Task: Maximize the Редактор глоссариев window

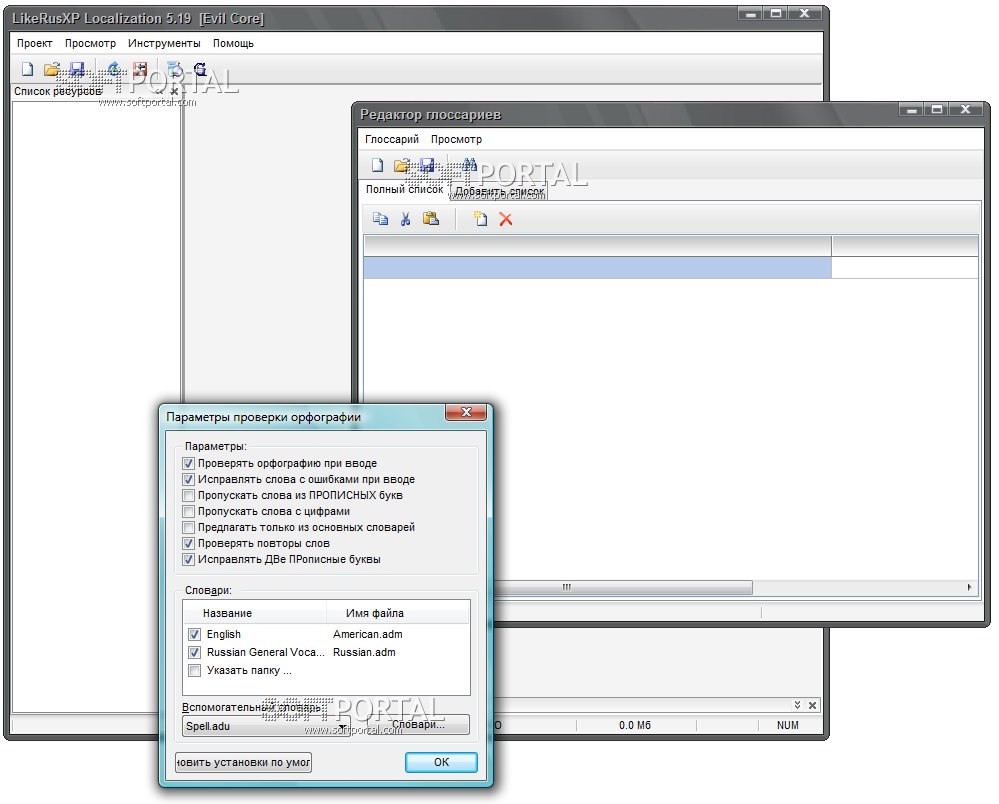Action: tap(937, 109)
